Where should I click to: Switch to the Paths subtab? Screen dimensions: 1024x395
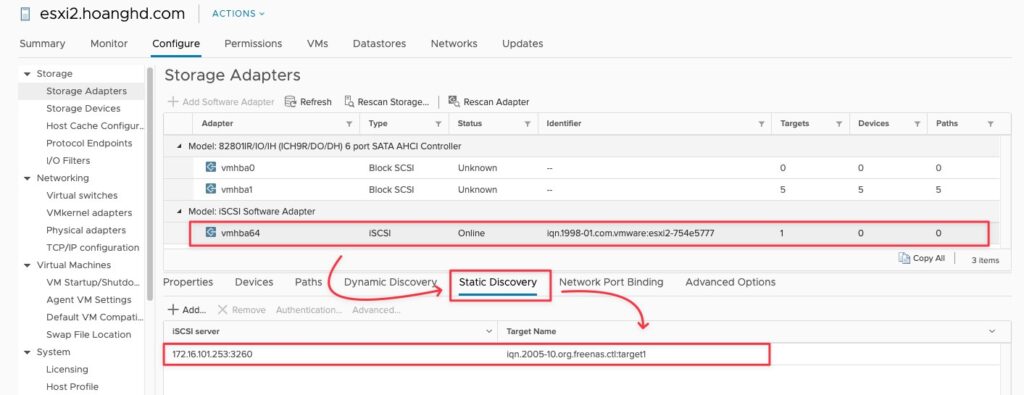308,282
